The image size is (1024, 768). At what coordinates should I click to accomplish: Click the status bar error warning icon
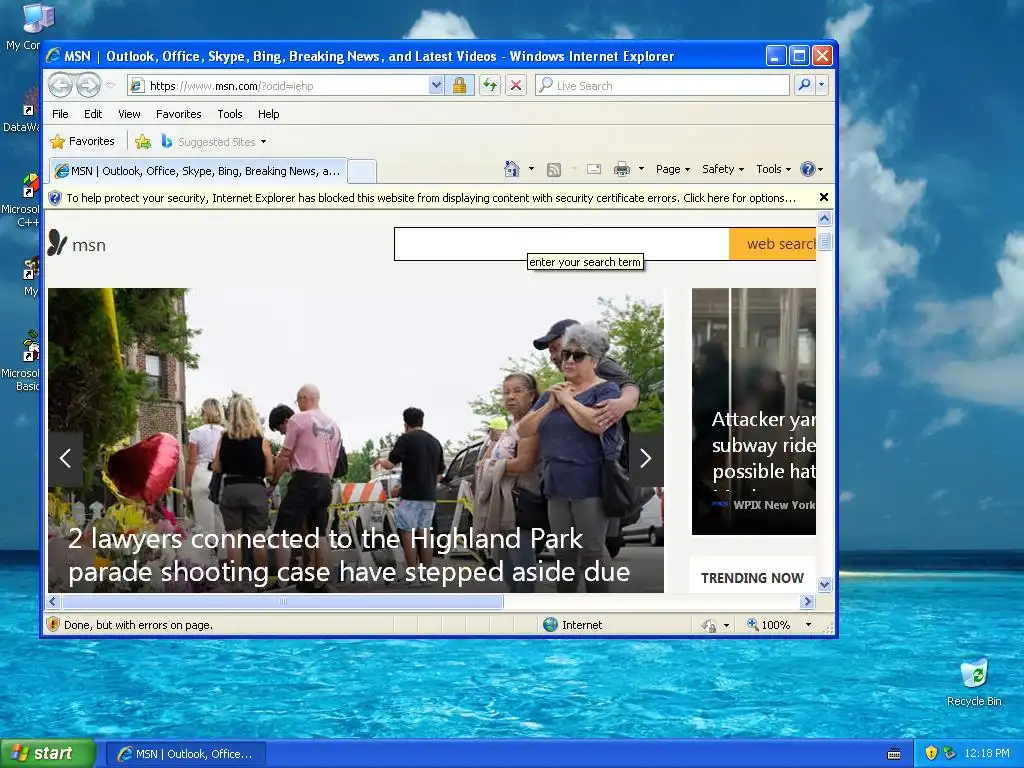pyautogui.click(x=53, y=624)
